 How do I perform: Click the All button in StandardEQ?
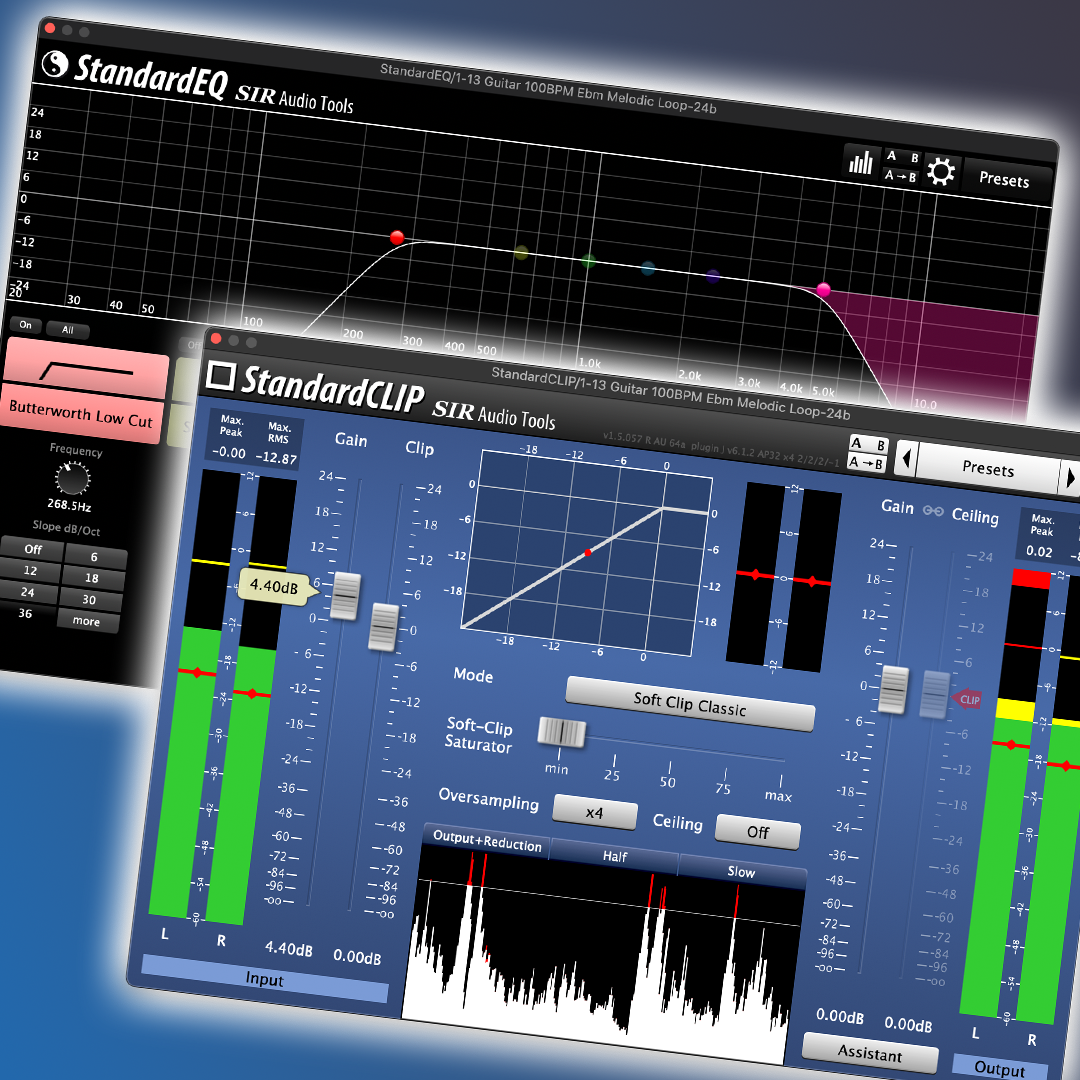coord(68,330)
